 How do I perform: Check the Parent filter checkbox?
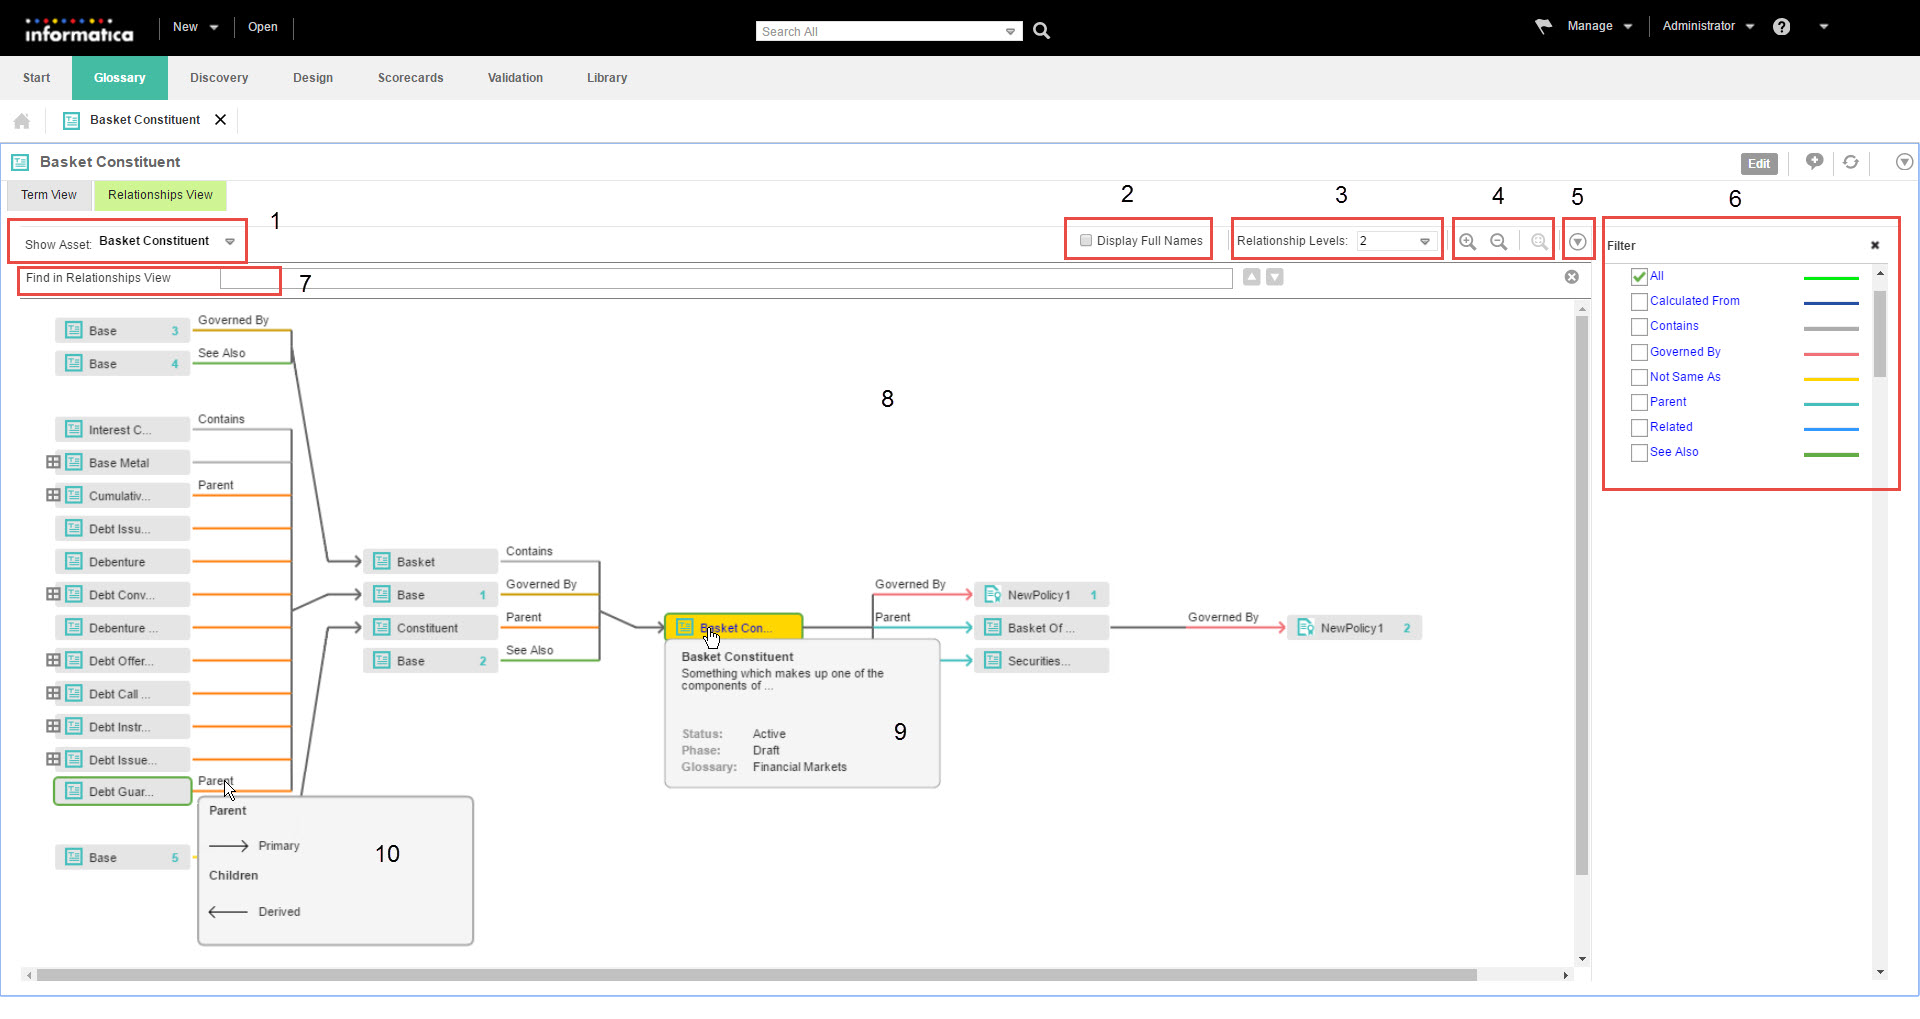pyautogui.click(x=1639, y=403)
